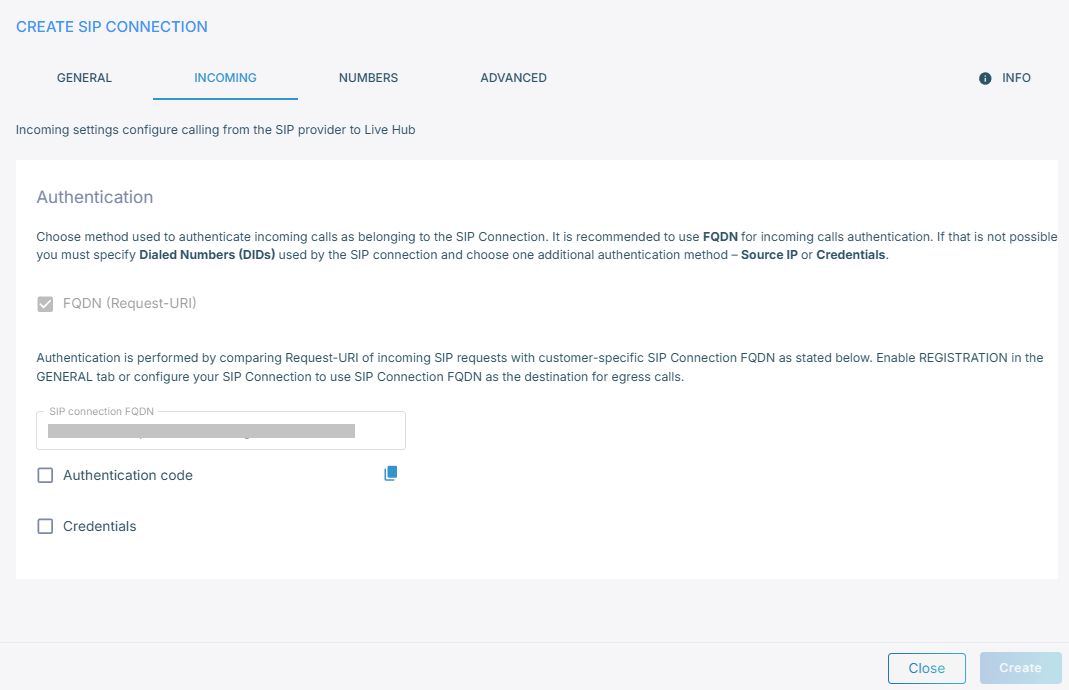The width and height of the screenshot is (1069, 690).
Task: Click the CREATE SIP CONNECTION title
Action: (x=112, y=27)
